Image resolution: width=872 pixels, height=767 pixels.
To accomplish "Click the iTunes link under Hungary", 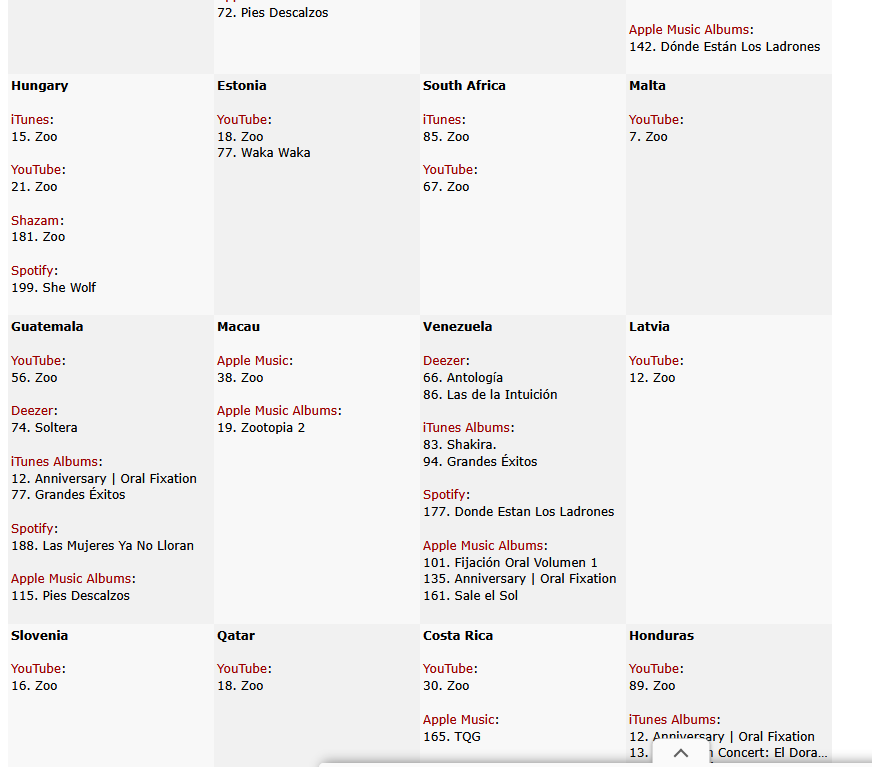I will pos(30,119).
